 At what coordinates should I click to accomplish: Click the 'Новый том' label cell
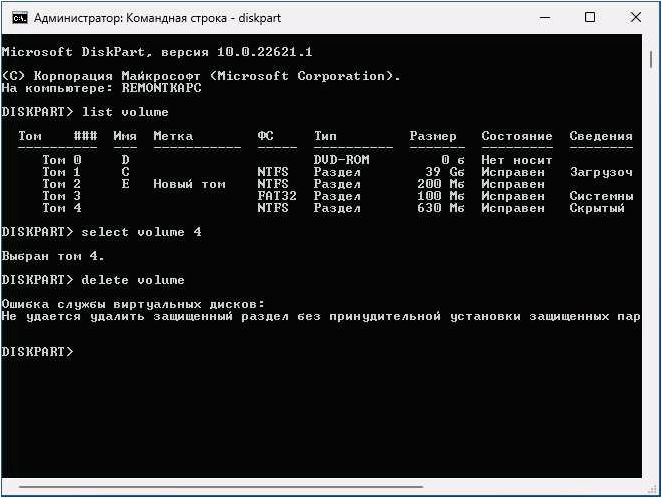pyautogui.click(x=189, y=184)
